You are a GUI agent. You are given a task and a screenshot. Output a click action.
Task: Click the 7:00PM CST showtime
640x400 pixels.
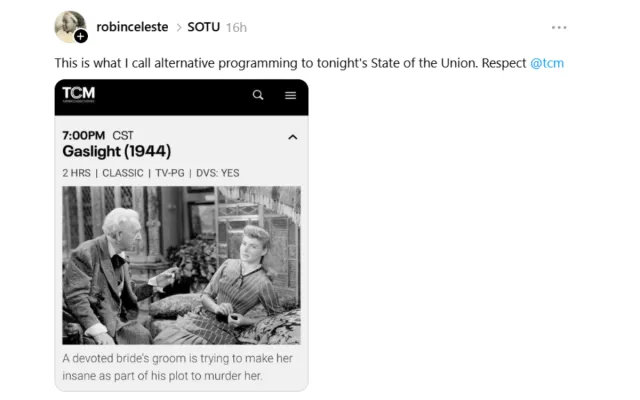[98, 135]
